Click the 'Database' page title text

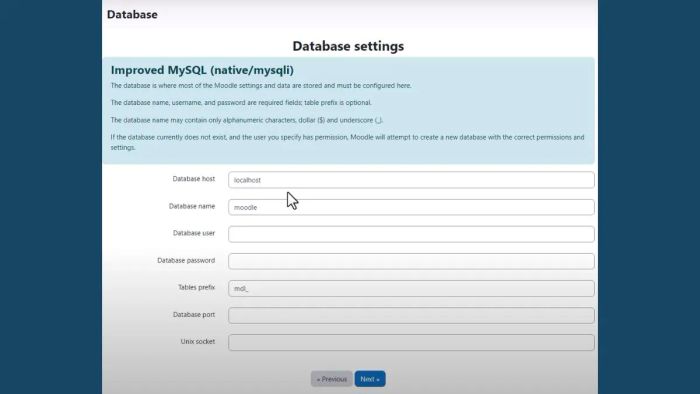click(132, 14)
